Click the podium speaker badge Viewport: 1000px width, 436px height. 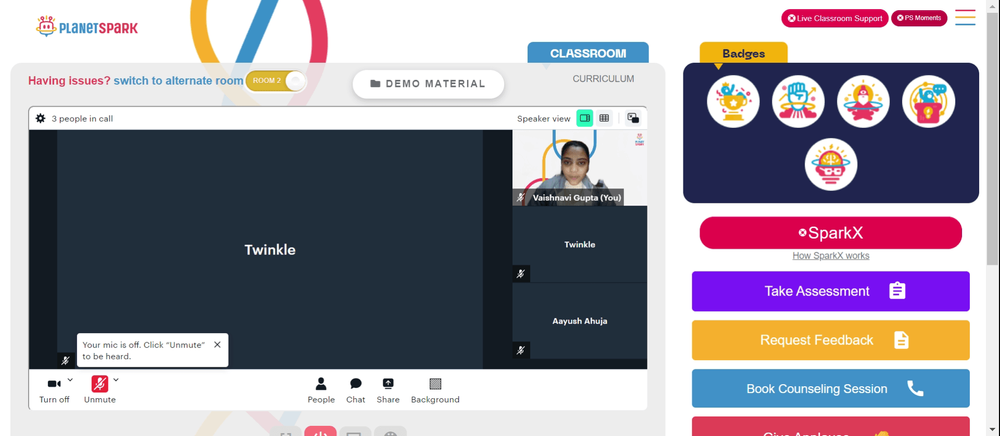[928, 101]
